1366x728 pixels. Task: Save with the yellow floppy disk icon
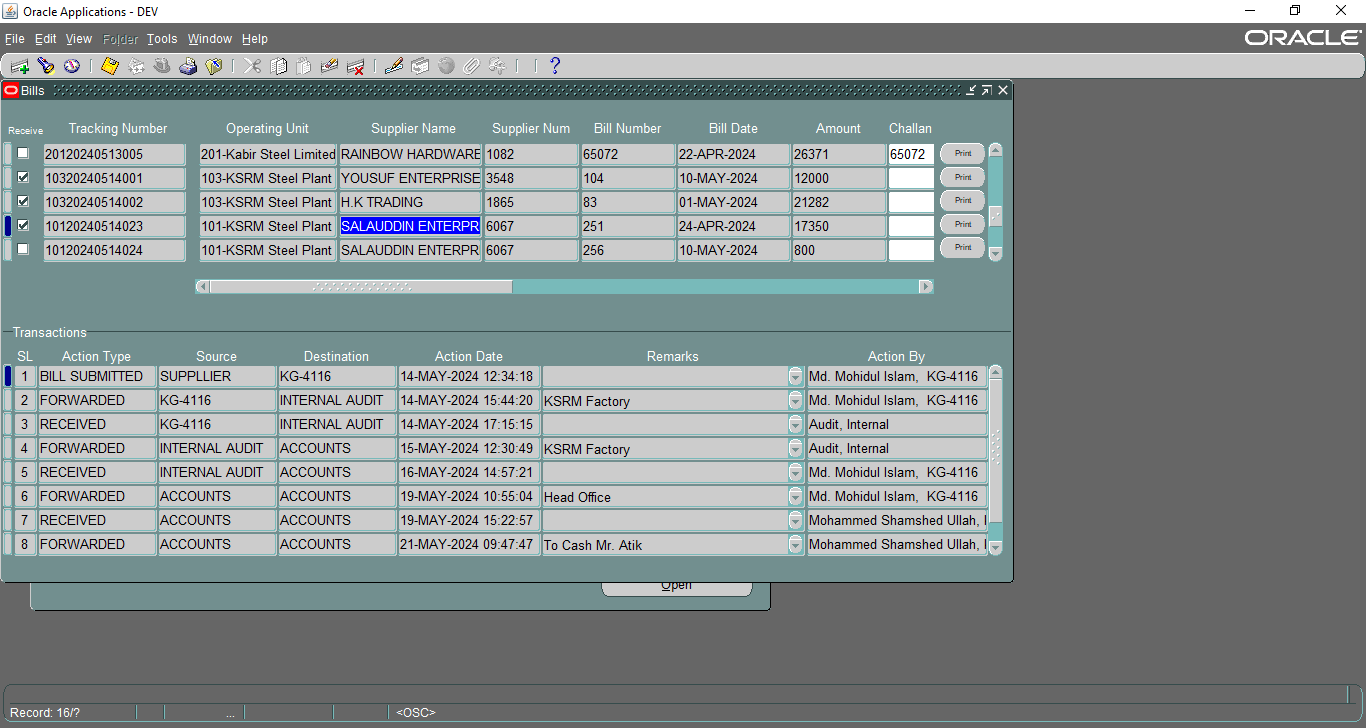tap(110, 66)
